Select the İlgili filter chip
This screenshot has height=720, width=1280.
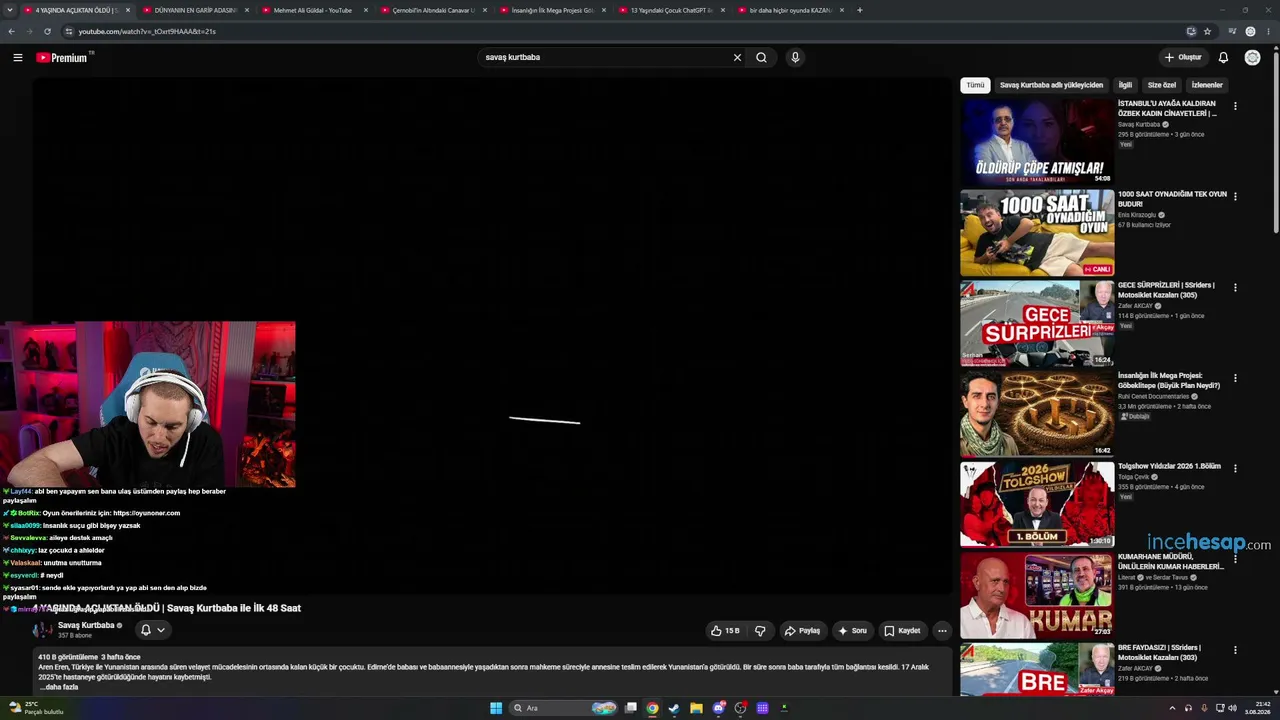pyautogui.click(x=1125, y=85)
